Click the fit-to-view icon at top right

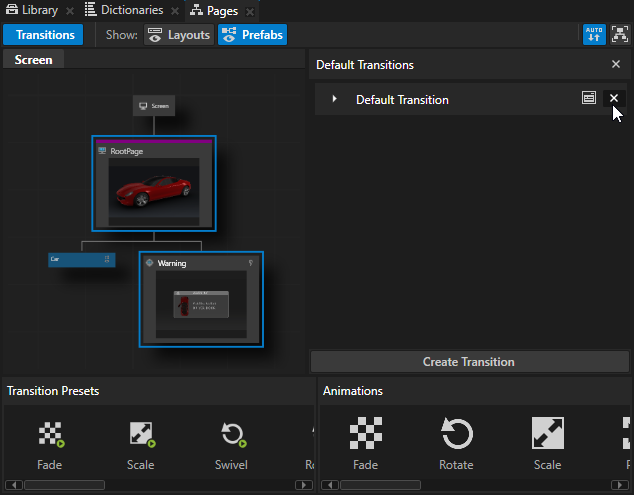(619, 35)
